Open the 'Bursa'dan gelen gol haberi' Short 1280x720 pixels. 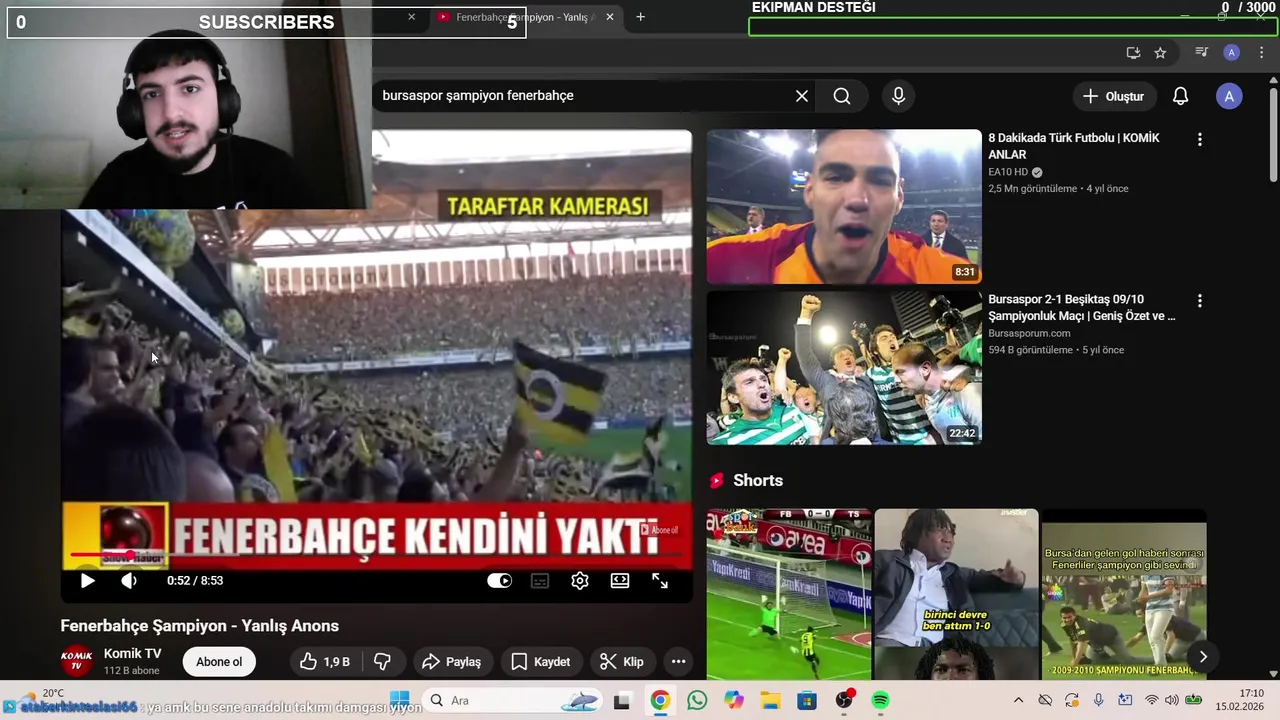pyautogui.click(x=1124, y=594)
